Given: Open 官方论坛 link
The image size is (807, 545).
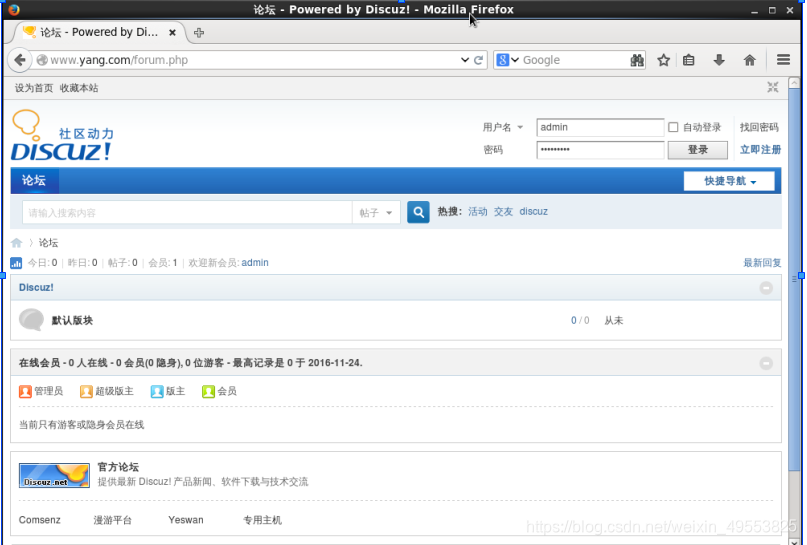Looking at the screenshot, I should (118, 467).
